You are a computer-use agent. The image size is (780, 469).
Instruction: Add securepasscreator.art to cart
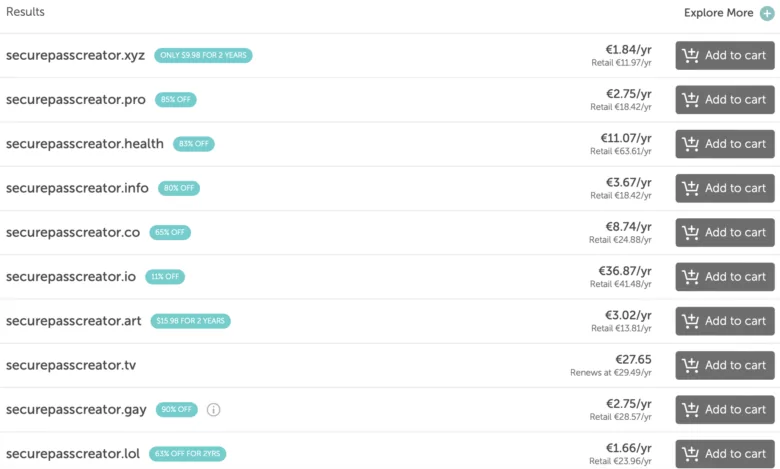click(x=725, y=321)
